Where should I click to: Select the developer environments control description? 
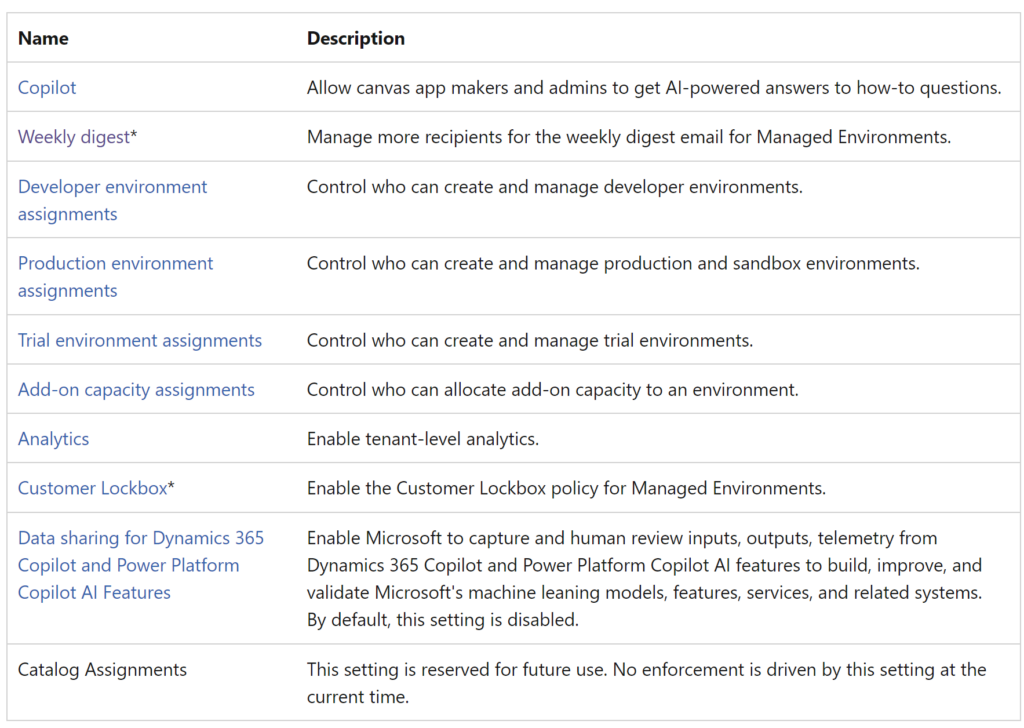click(x=554, y=187)
